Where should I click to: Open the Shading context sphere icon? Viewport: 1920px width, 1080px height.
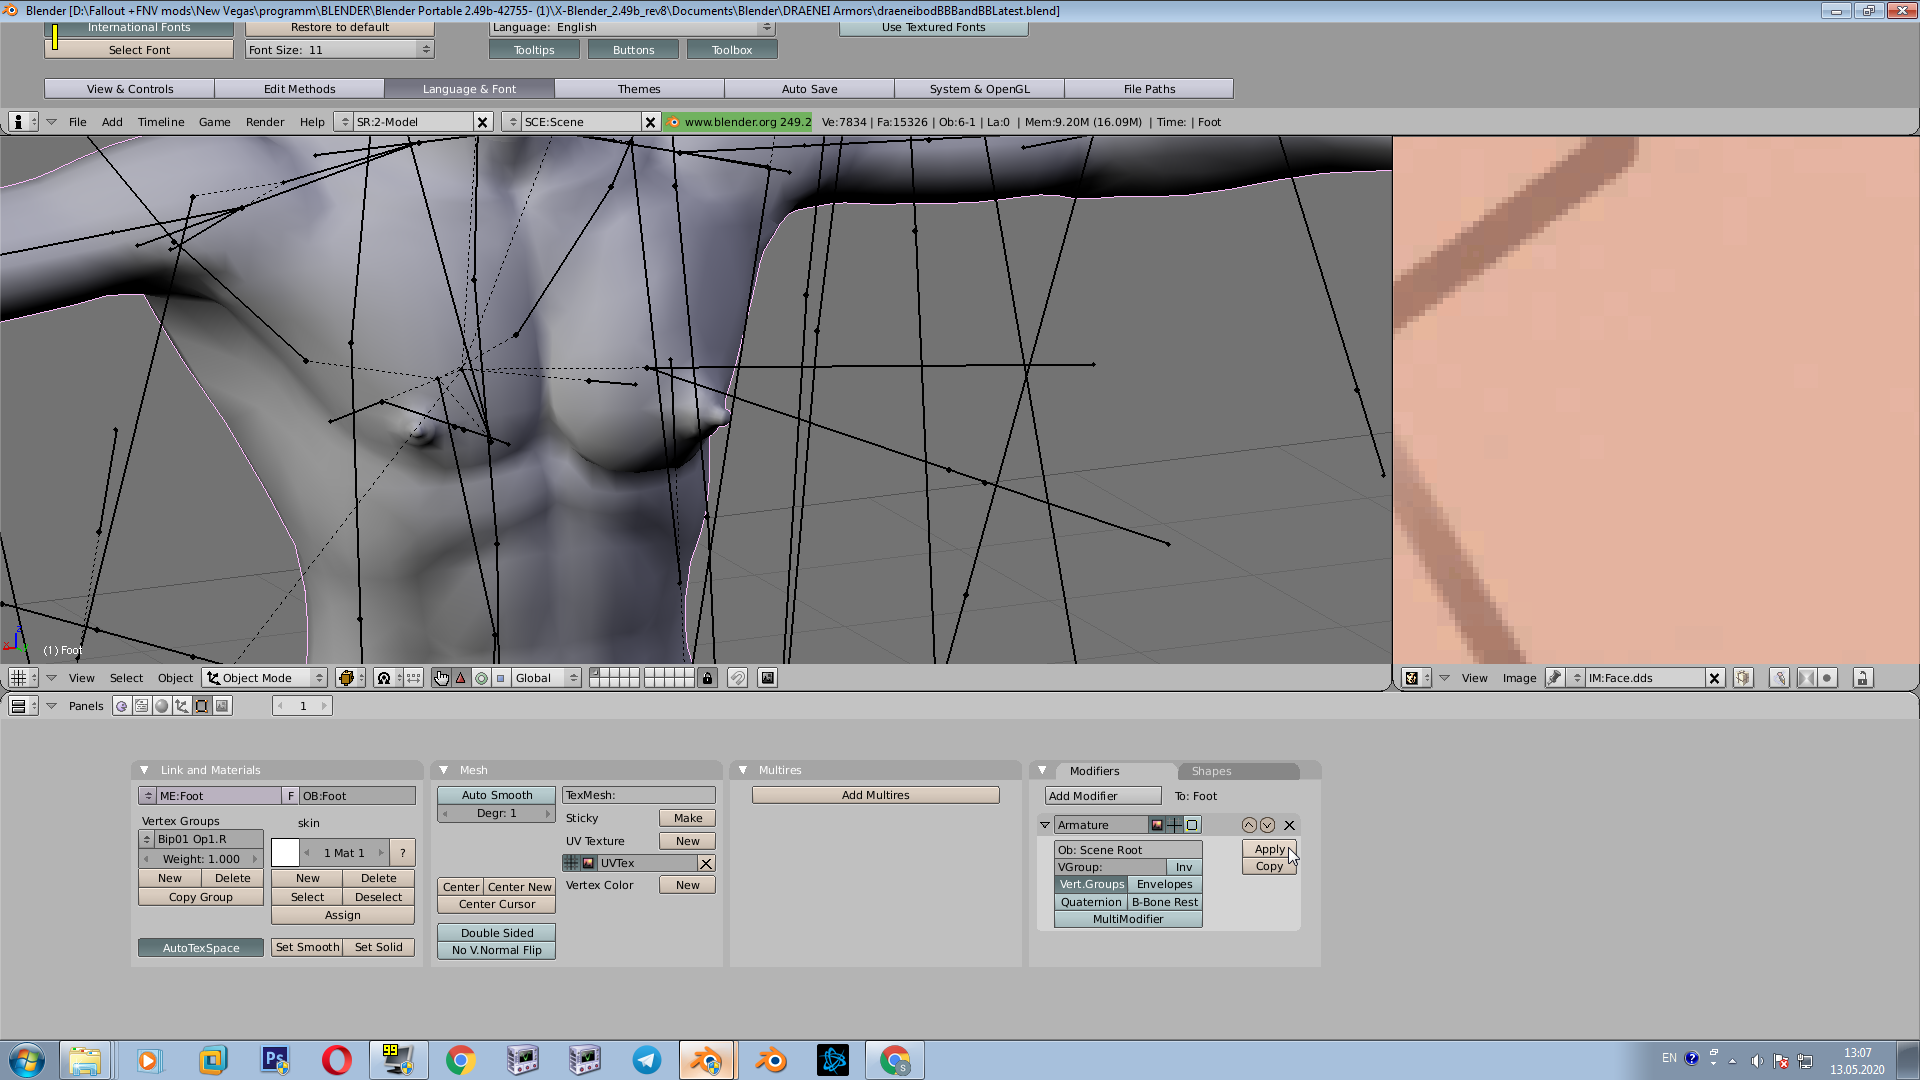(162, 706)
